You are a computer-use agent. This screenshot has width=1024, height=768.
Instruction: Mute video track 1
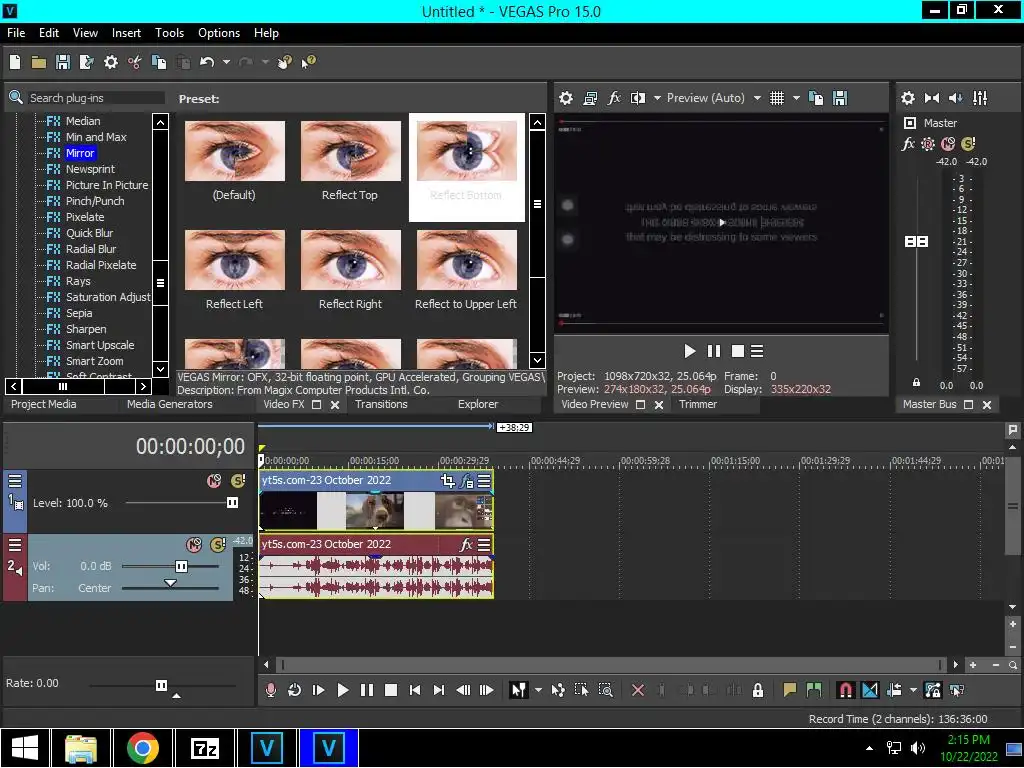pos(214,481)
